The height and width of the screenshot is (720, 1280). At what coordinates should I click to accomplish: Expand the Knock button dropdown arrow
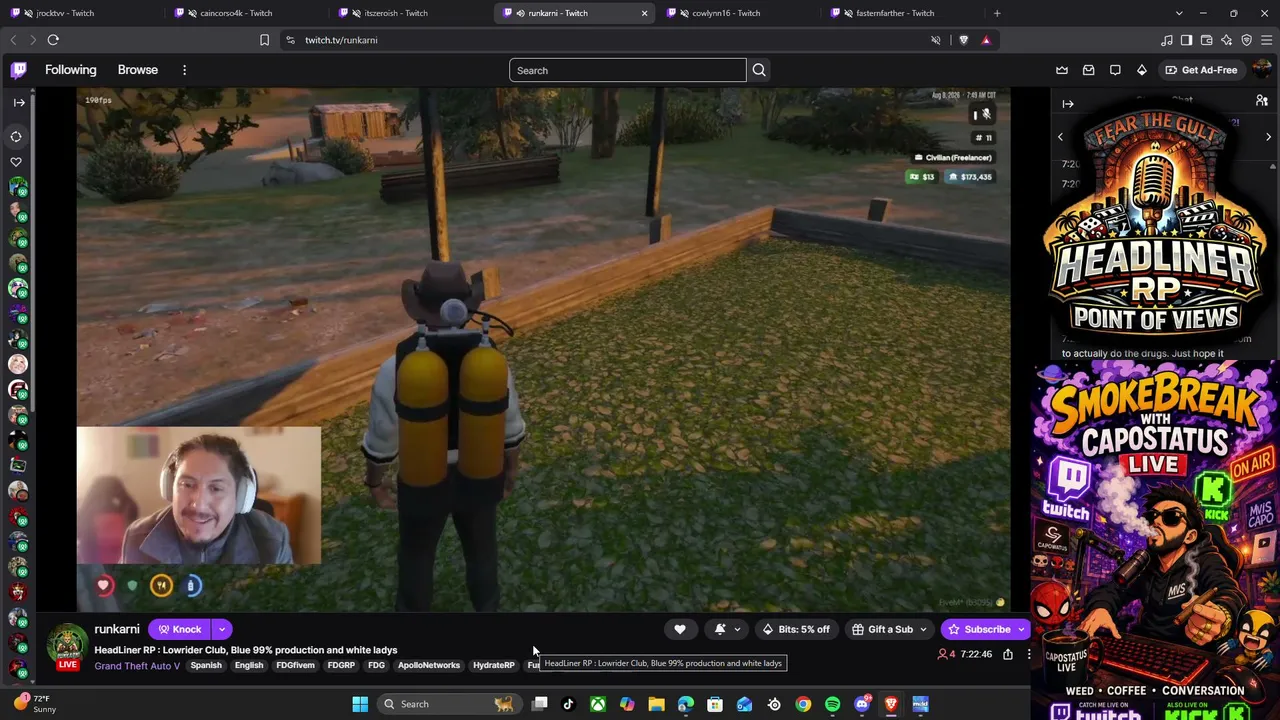tap(222, 629)
